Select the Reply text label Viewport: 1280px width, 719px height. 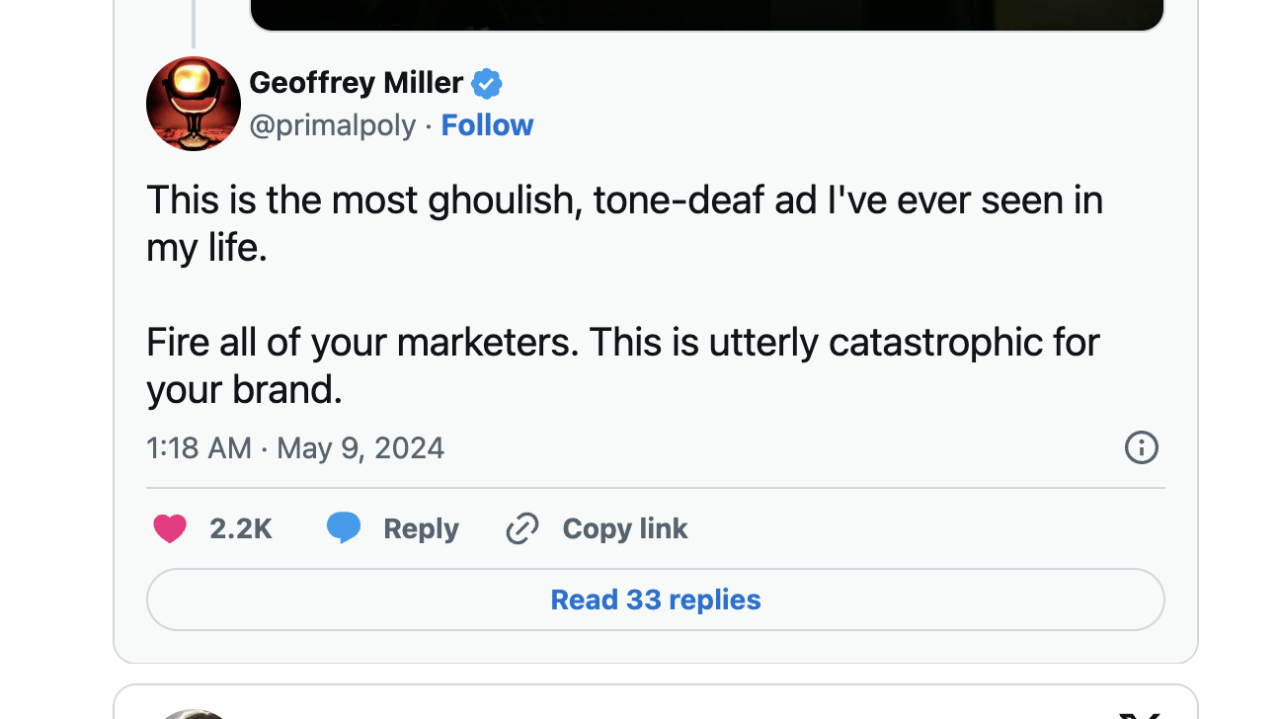click(421, 528)
